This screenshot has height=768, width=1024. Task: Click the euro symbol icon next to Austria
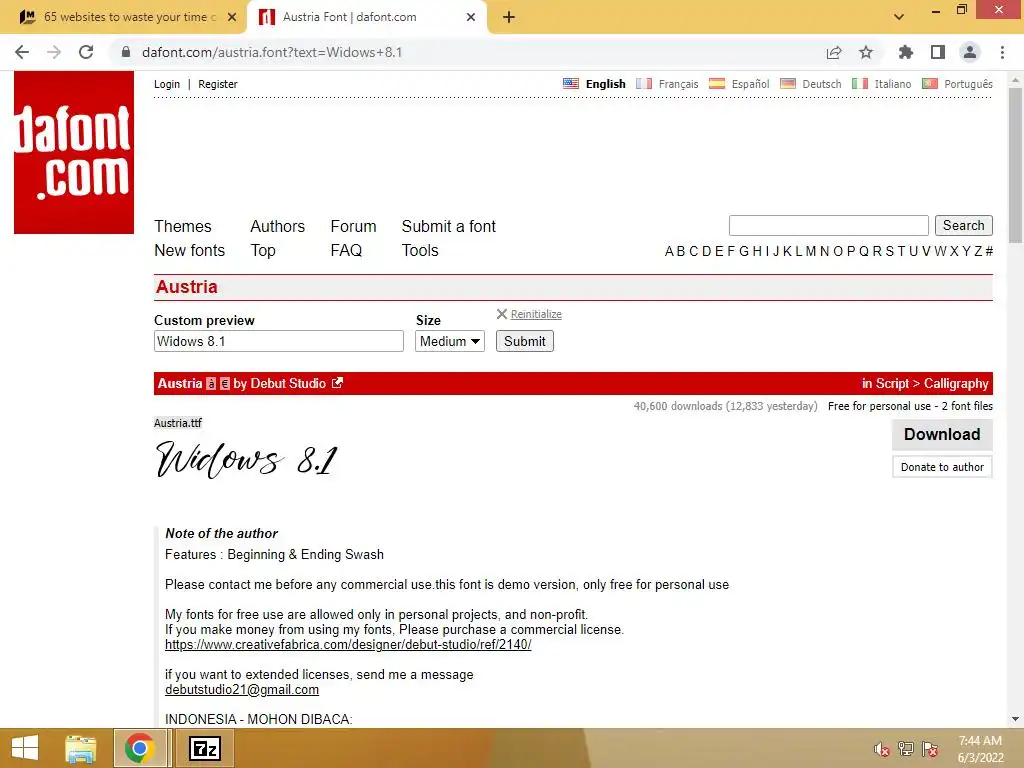click(x=225, y=383)
